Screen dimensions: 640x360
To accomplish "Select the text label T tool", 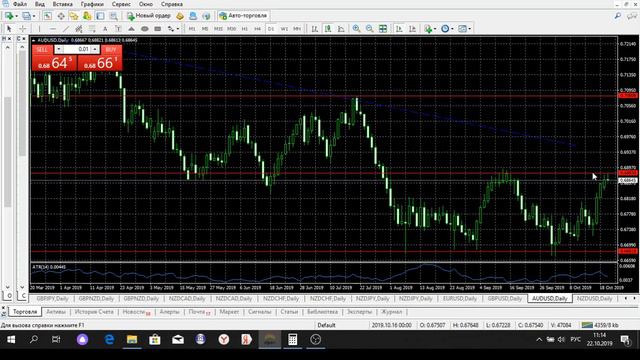I will pos(118,29).
